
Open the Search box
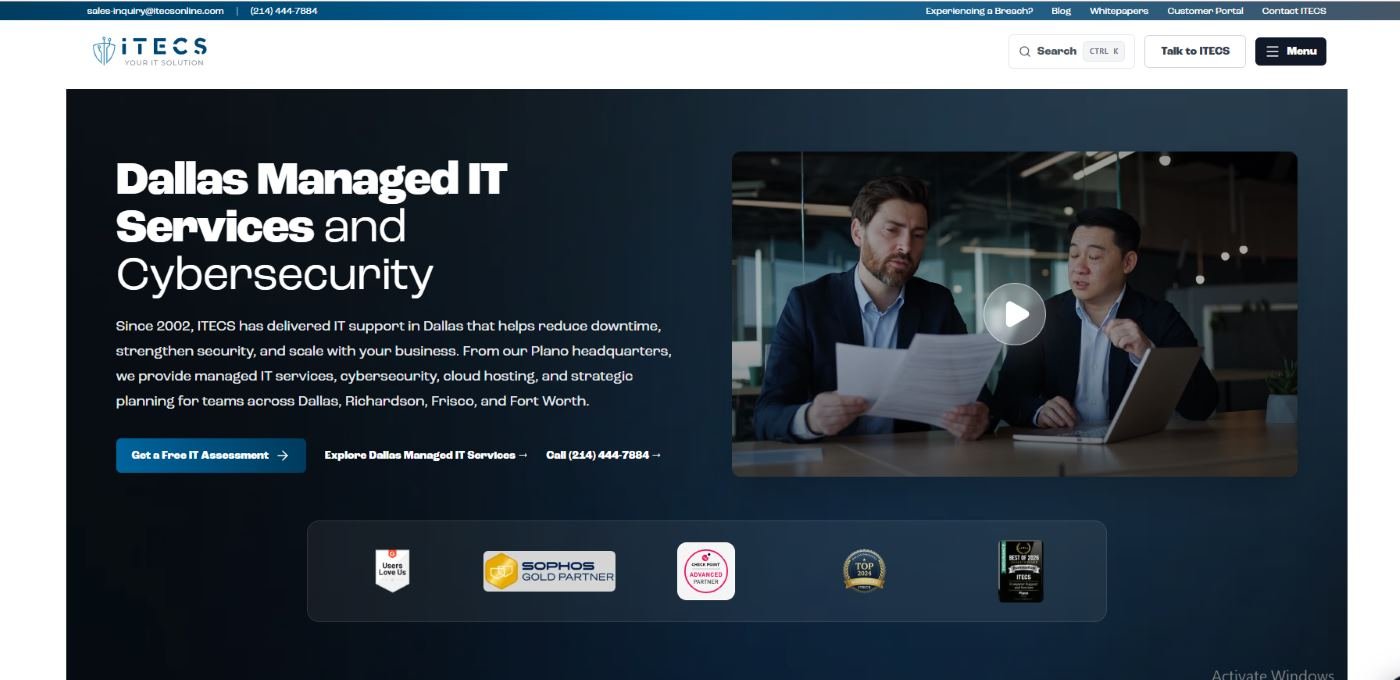click(x=1071, y=51)
